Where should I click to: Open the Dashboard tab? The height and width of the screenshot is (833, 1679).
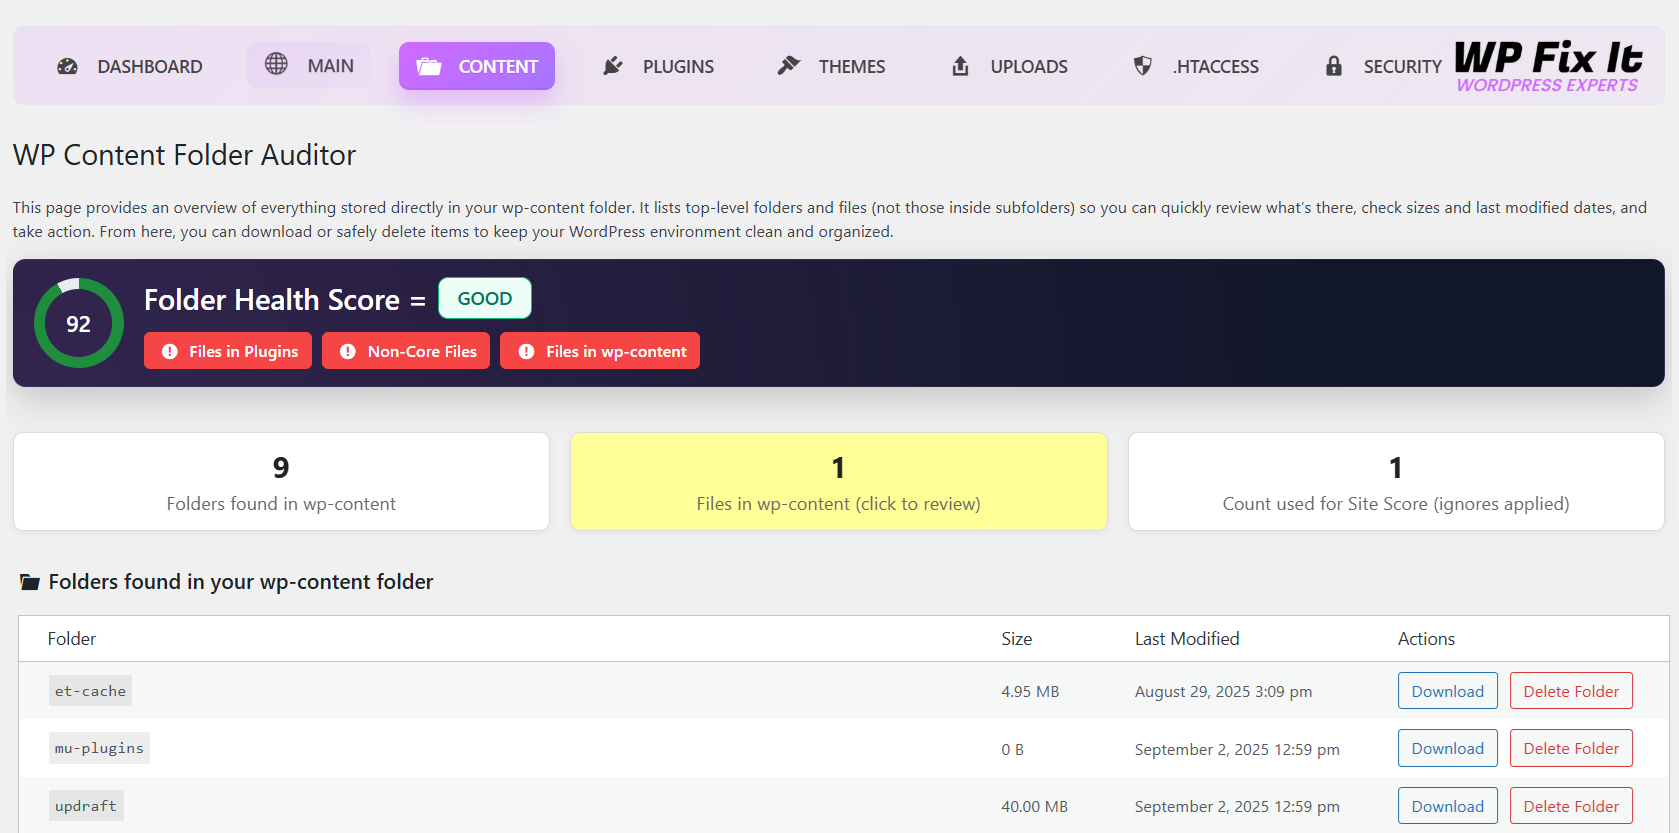pos(130,66)
